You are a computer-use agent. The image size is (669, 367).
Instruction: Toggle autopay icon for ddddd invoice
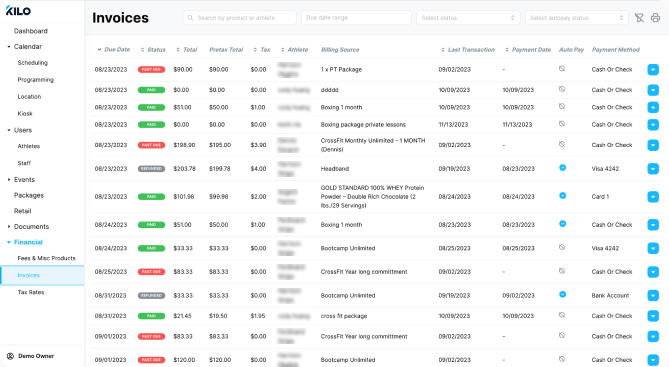pyautogui.click(x=562, y=89)
